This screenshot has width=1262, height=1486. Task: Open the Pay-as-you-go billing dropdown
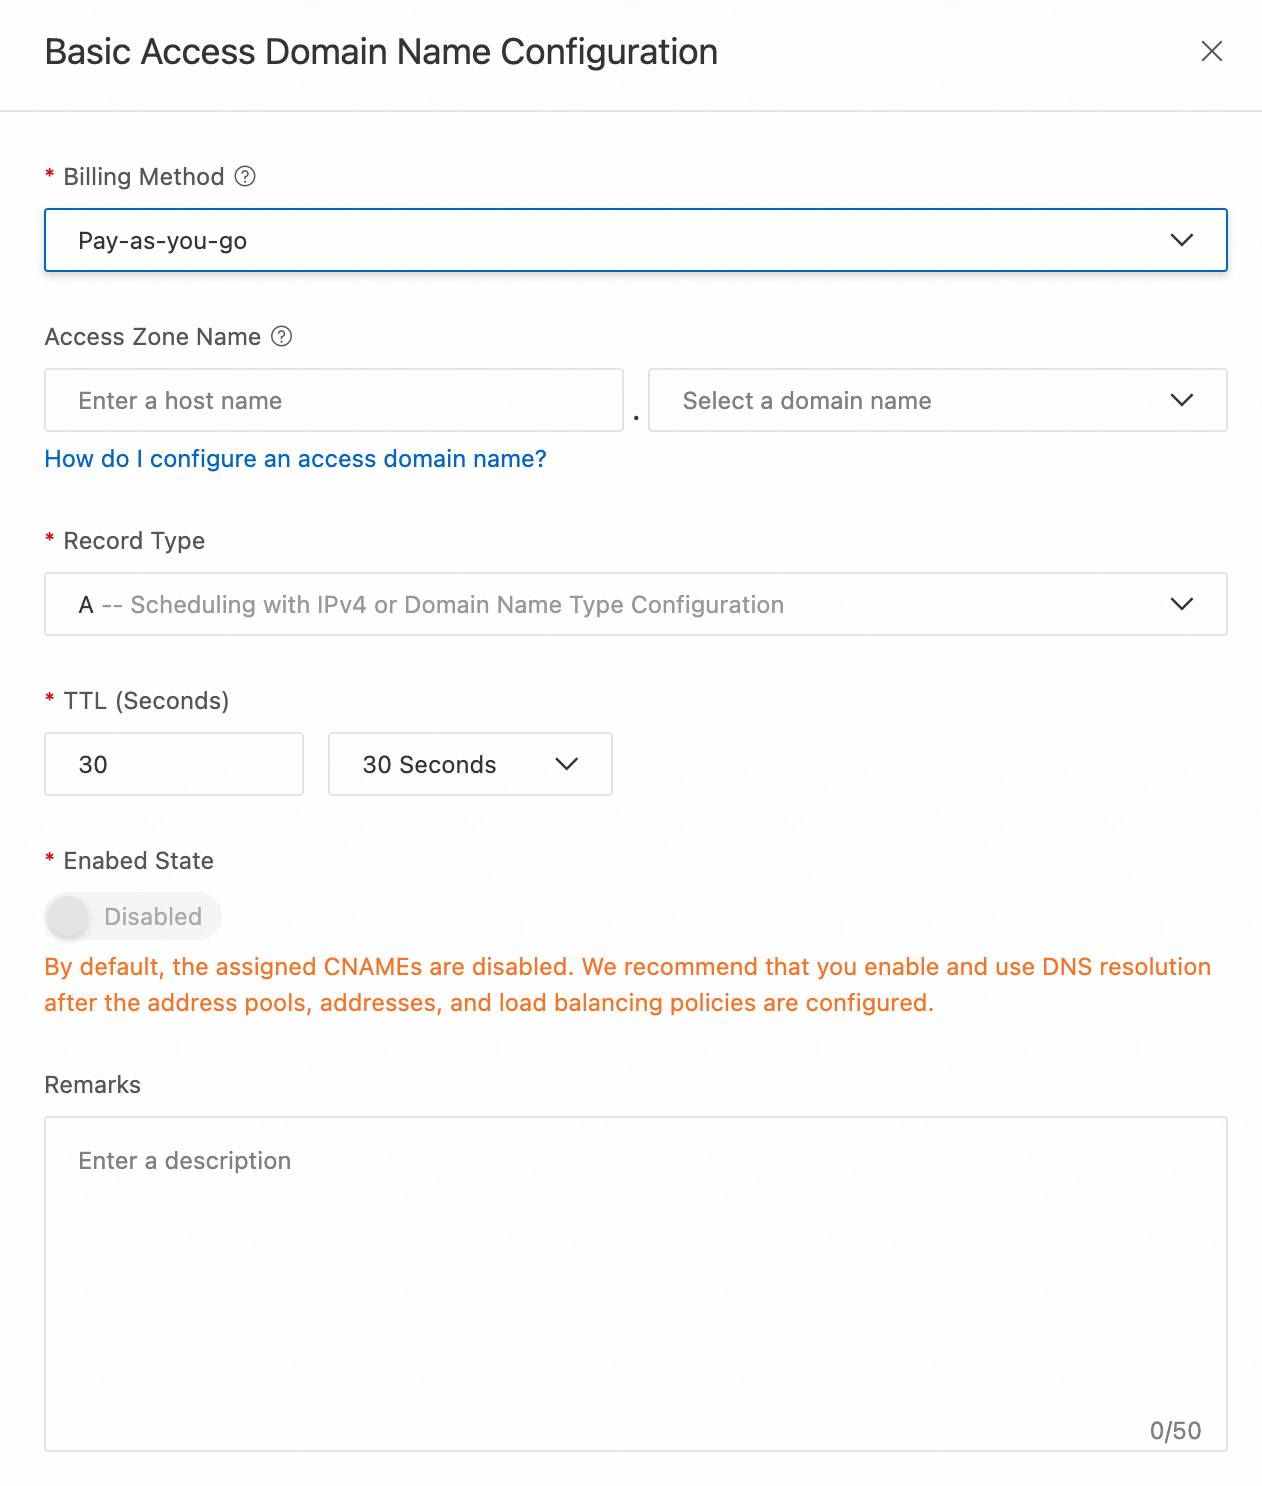635,240
